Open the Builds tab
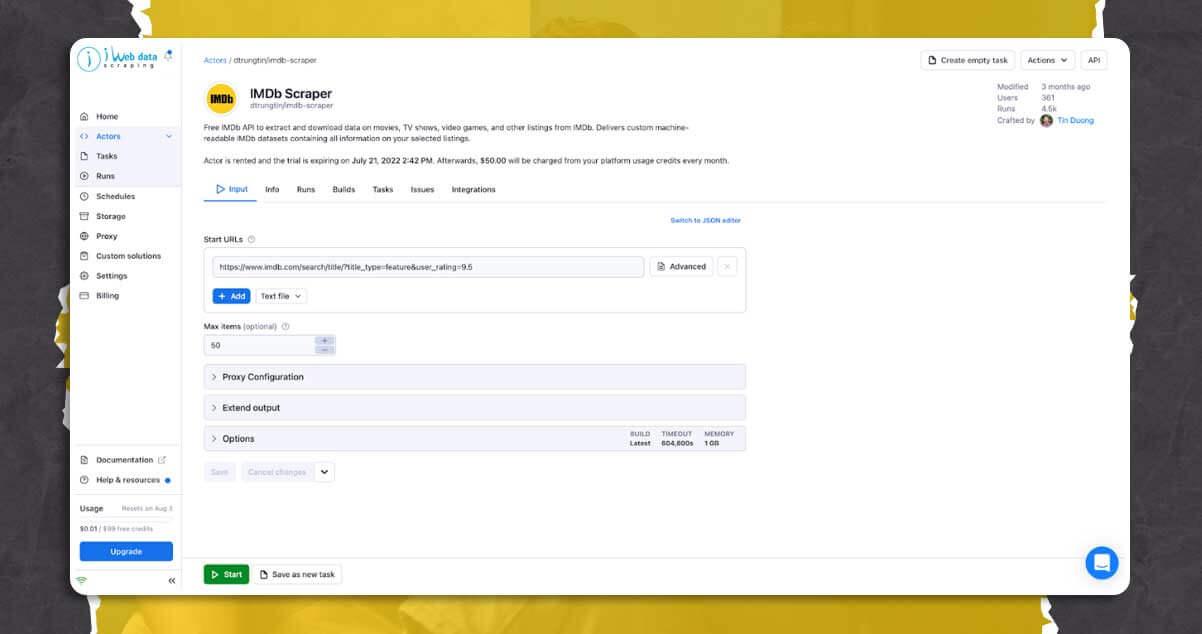The width and height of the screenshot is (1202, 634). click(343, 189)
